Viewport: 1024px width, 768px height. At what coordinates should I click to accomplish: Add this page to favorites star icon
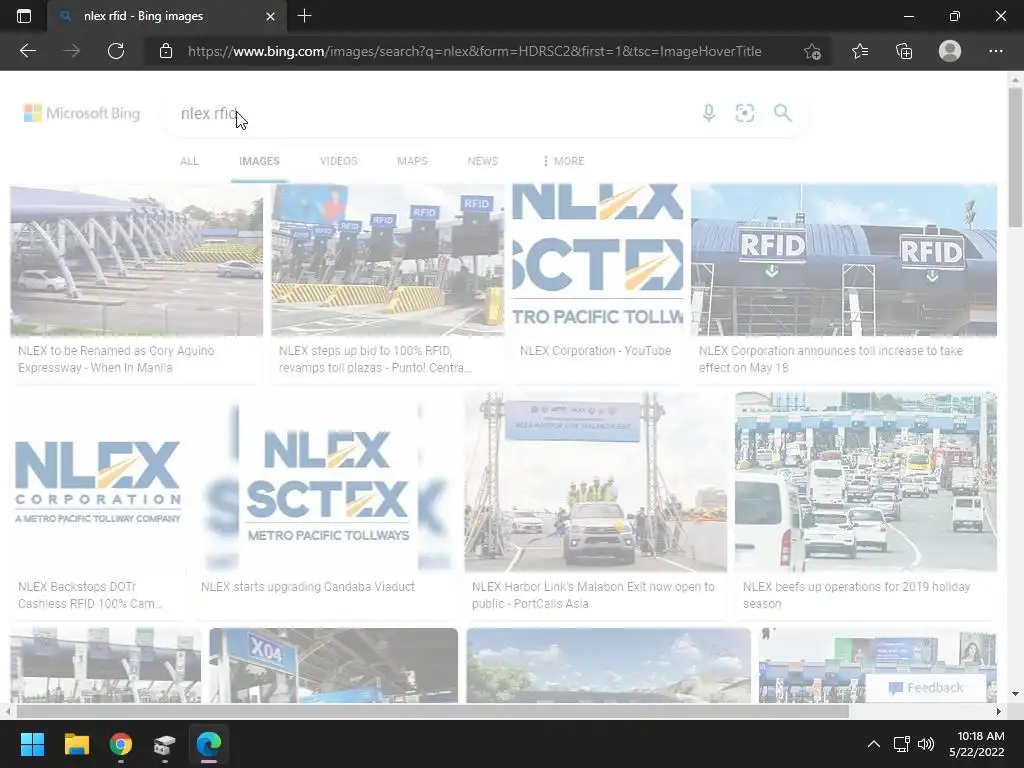tap(812, 51)
